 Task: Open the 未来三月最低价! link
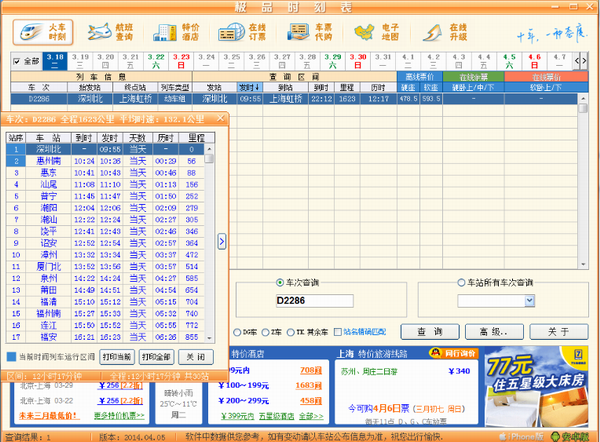pos(49,416)
